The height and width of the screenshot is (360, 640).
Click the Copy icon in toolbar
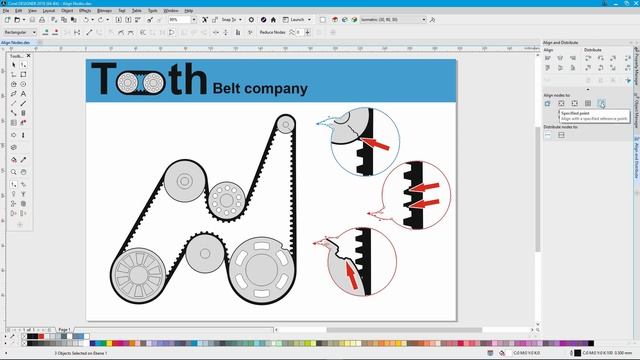point(64,20)
